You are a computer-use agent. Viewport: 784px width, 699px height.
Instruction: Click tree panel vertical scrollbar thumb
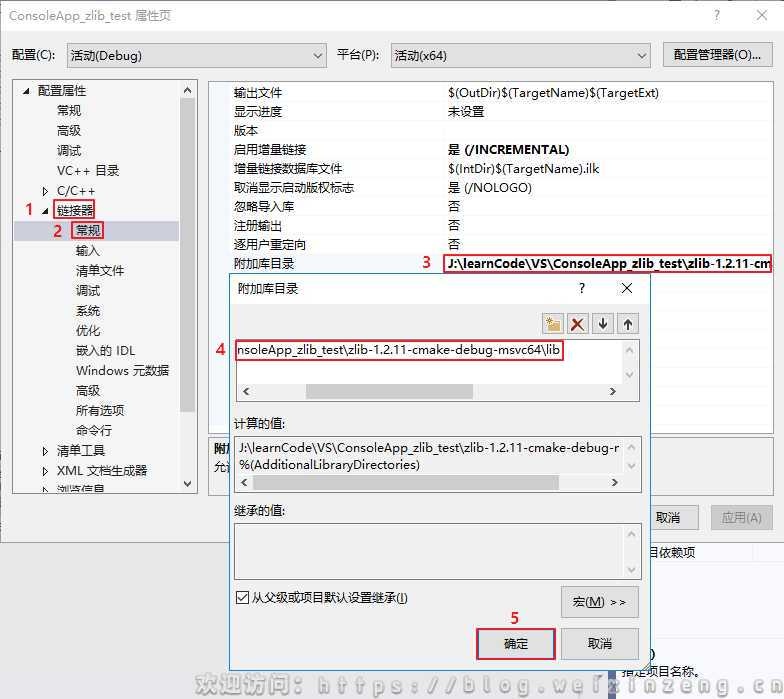[x=188, y=254]
